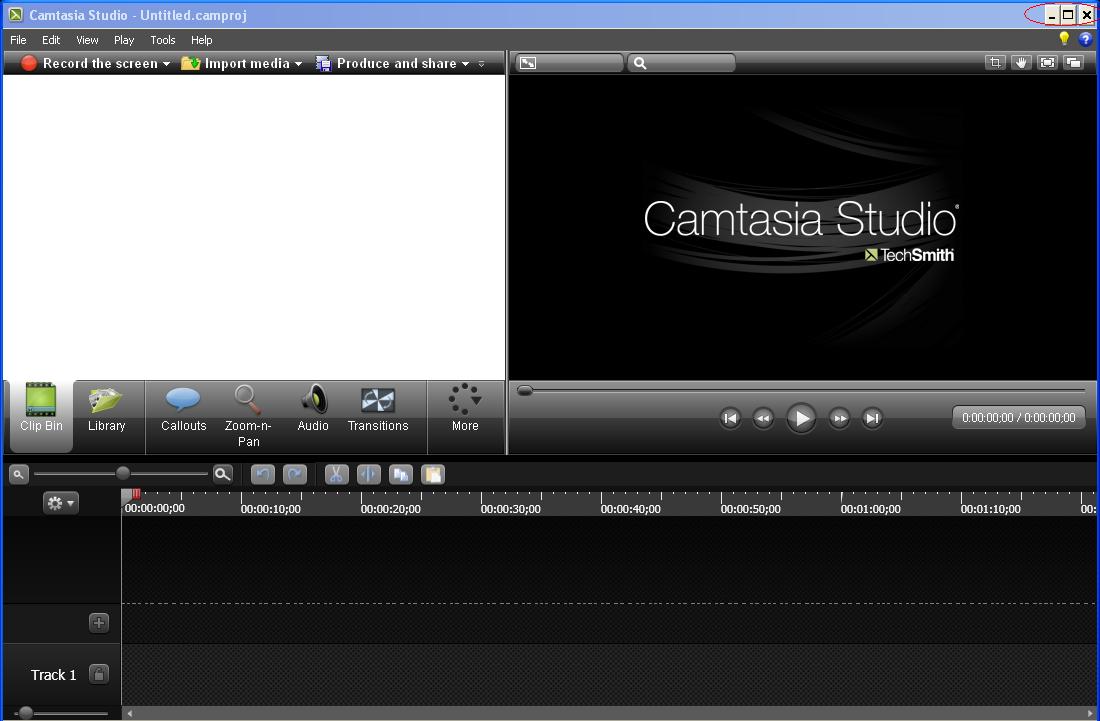Toggle full screen preview icon
The width and height of the screenshot is (1100, 721).
coord(1047,63)
